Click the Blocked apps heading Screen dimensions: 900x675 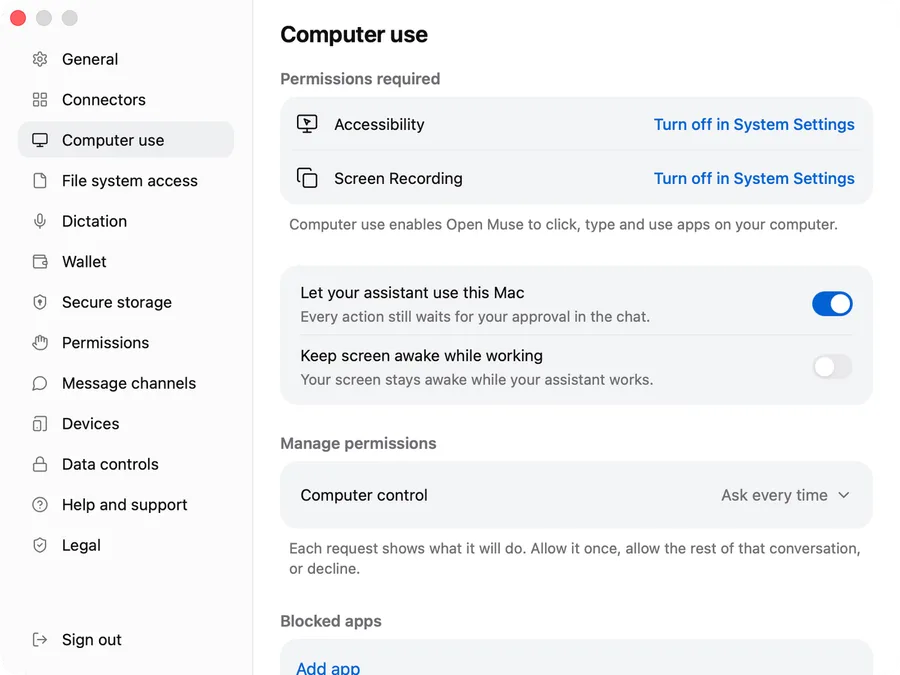(331, 621)
